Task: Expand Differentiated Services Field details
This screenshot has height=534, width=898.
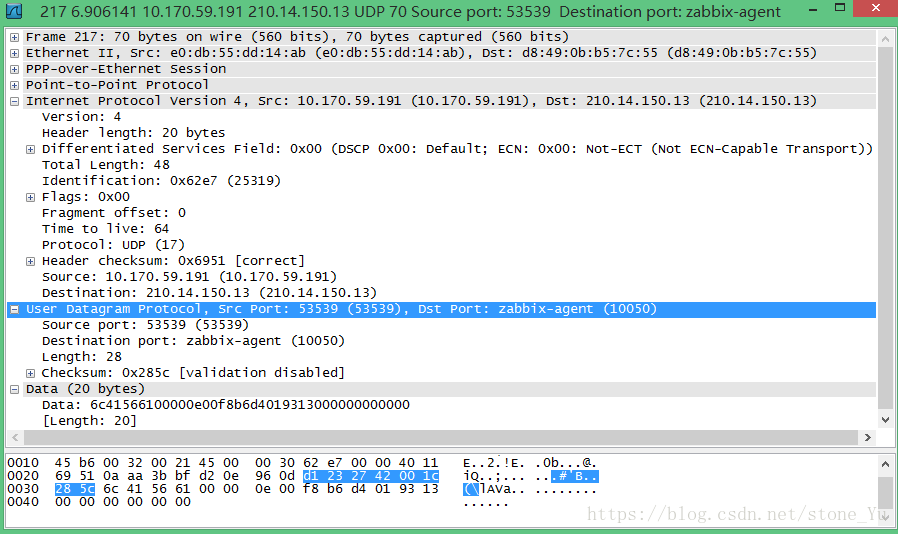Action: [31, 149]
